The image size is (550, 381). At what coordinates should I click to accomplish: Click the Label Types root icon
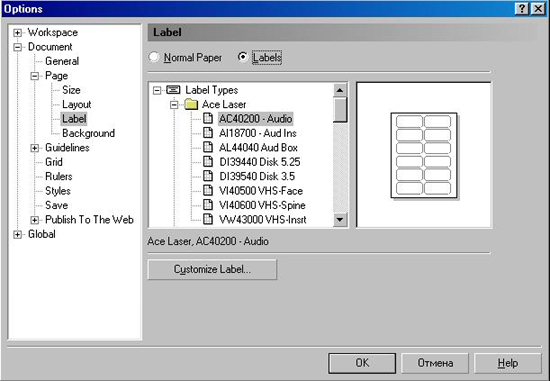(173, 90)
